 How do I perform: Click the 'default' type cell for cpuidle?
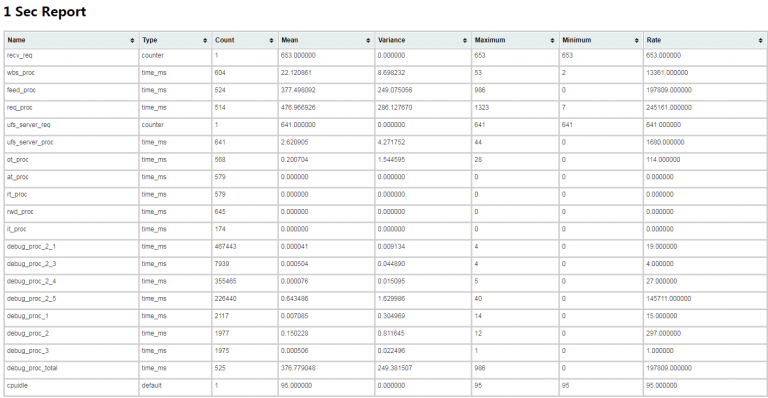[151, 386]
